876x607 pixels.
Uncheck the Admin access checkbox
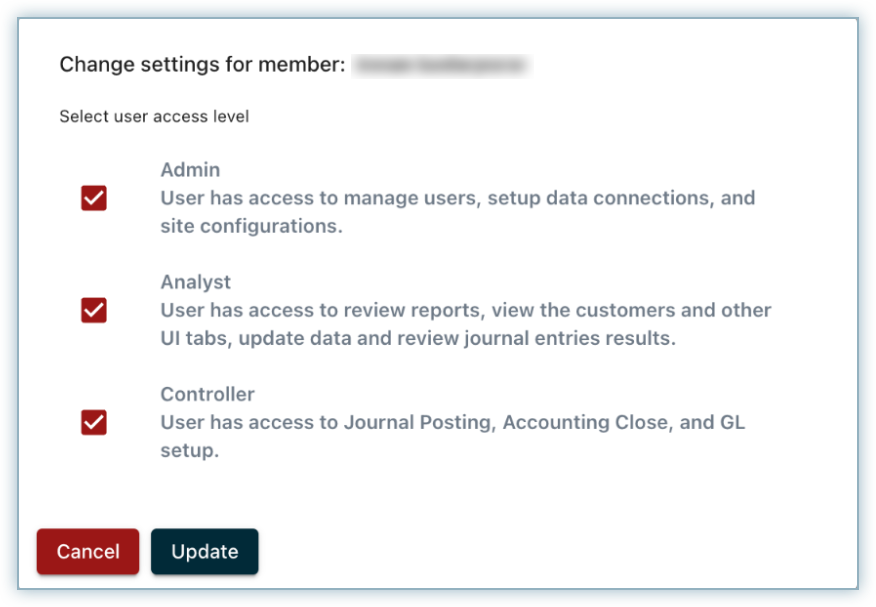pyautogui.click(x=94, y=198)
